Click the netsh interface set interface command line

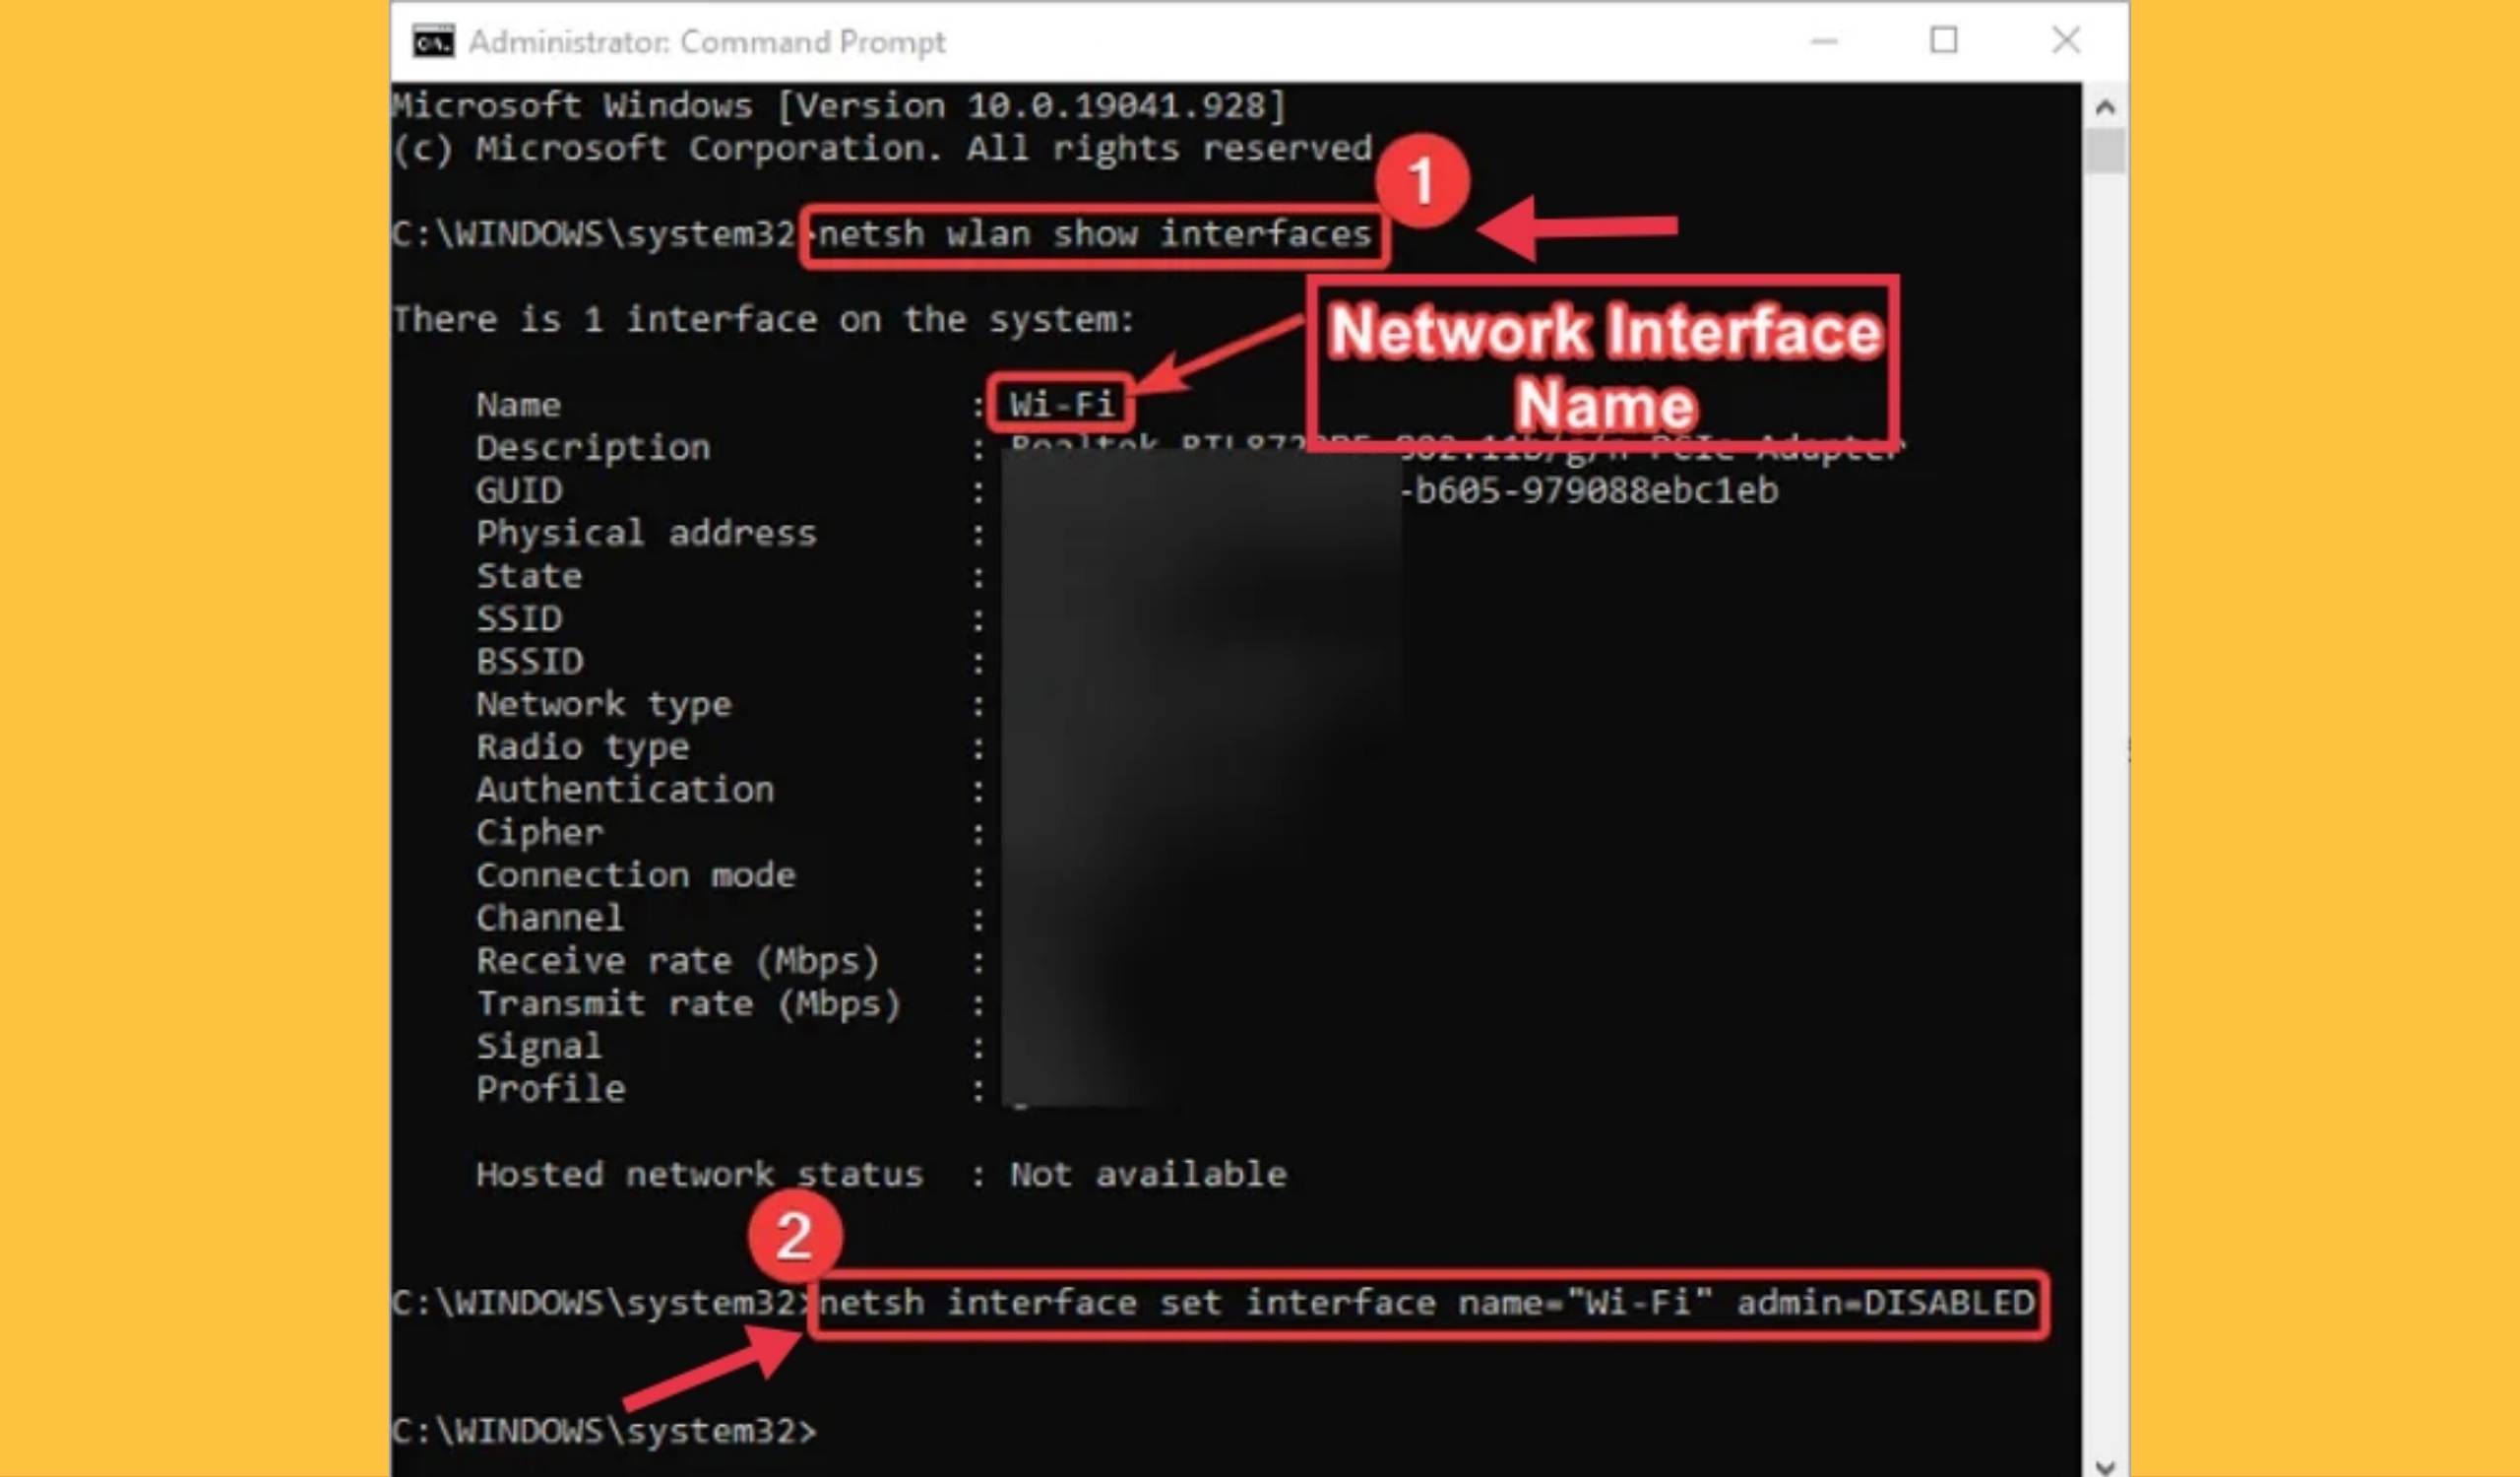[x=1425, y=1301]
